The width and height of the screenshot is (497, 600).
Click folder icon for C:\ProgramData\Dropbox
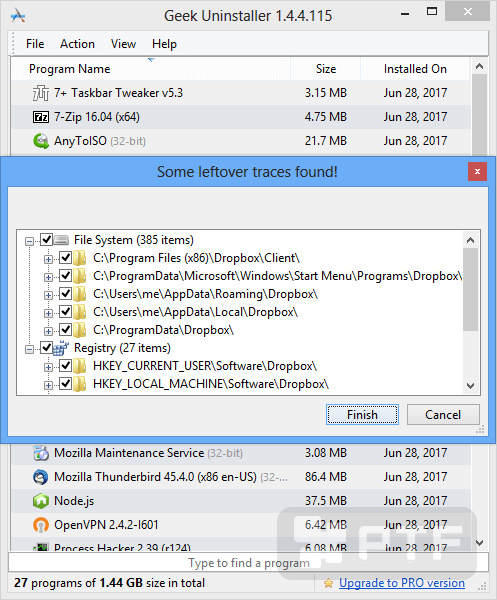[79, 330]
